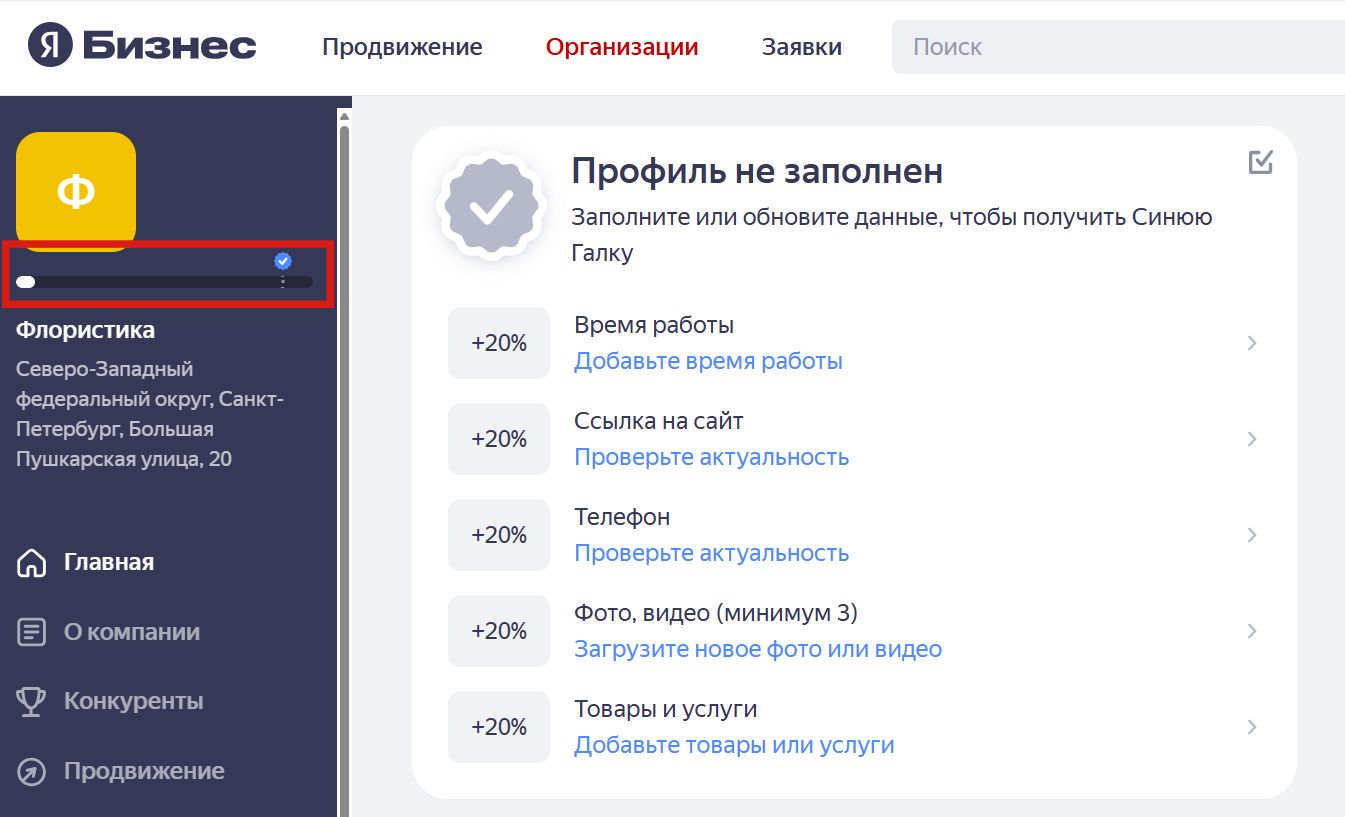Expand the Телефон row chevron
The height and width of the screenshot is (817, 1345).
[x=1252, y=535]
